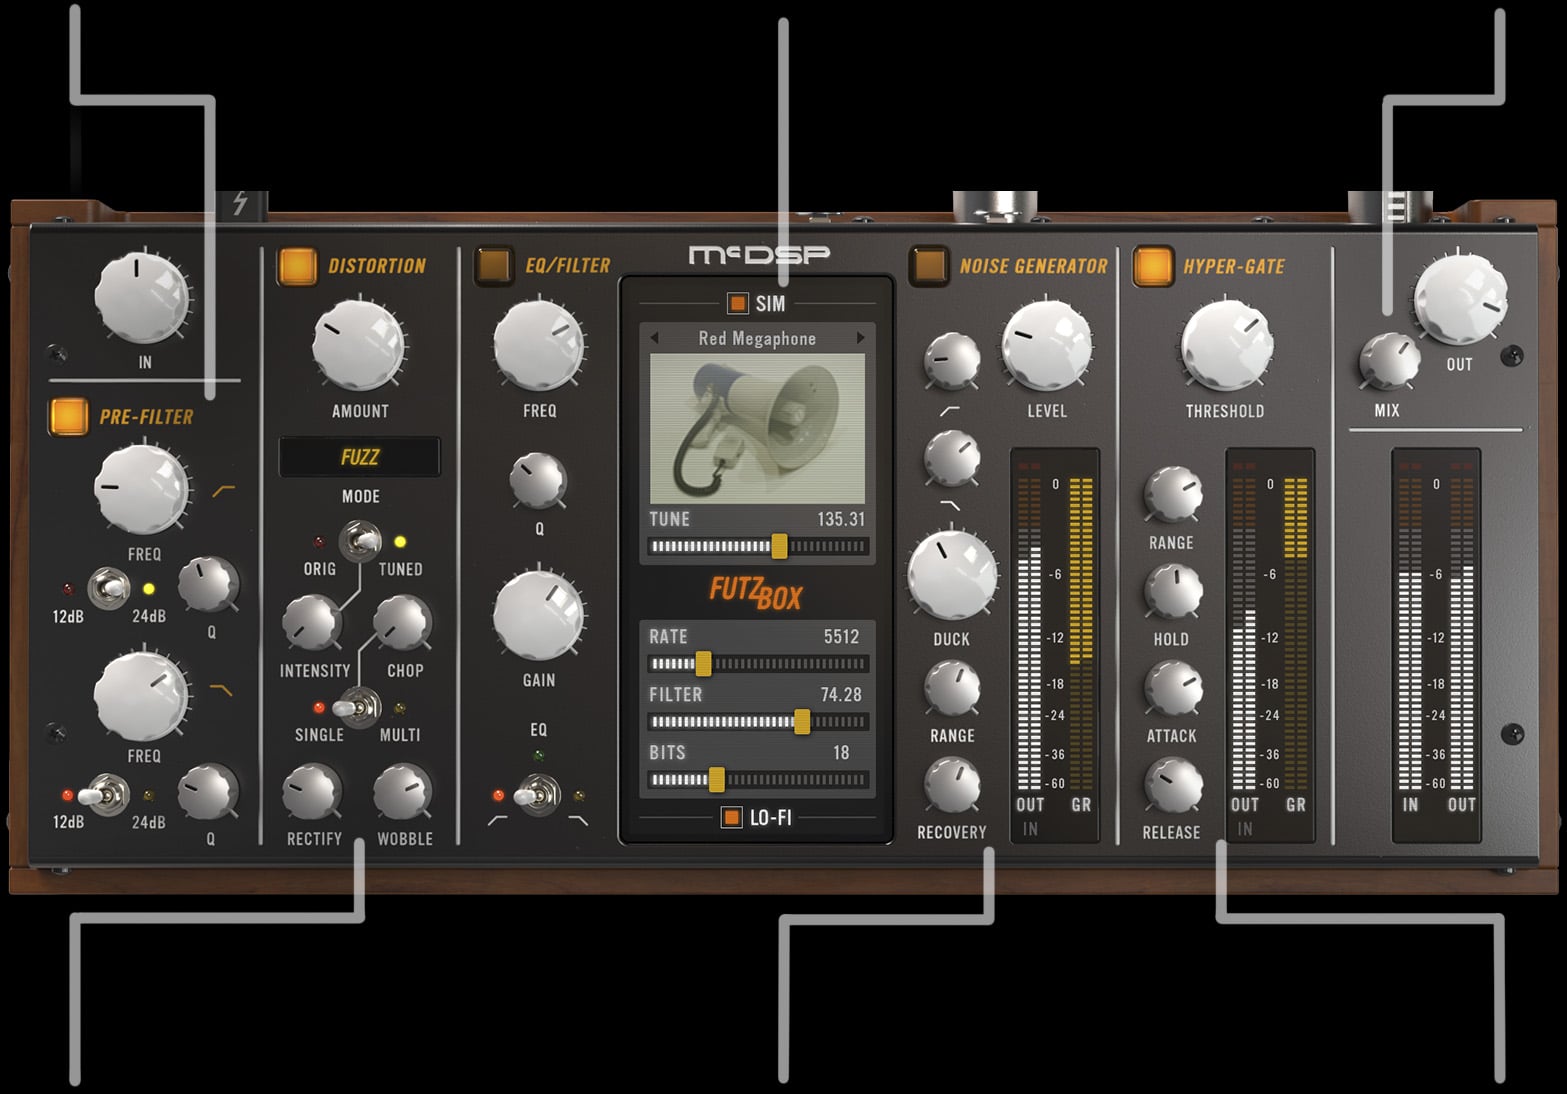Flip the EQ filter shape toggle switch
Image resolution: width=1567 pixels, height=1094 pixels.
538,796
